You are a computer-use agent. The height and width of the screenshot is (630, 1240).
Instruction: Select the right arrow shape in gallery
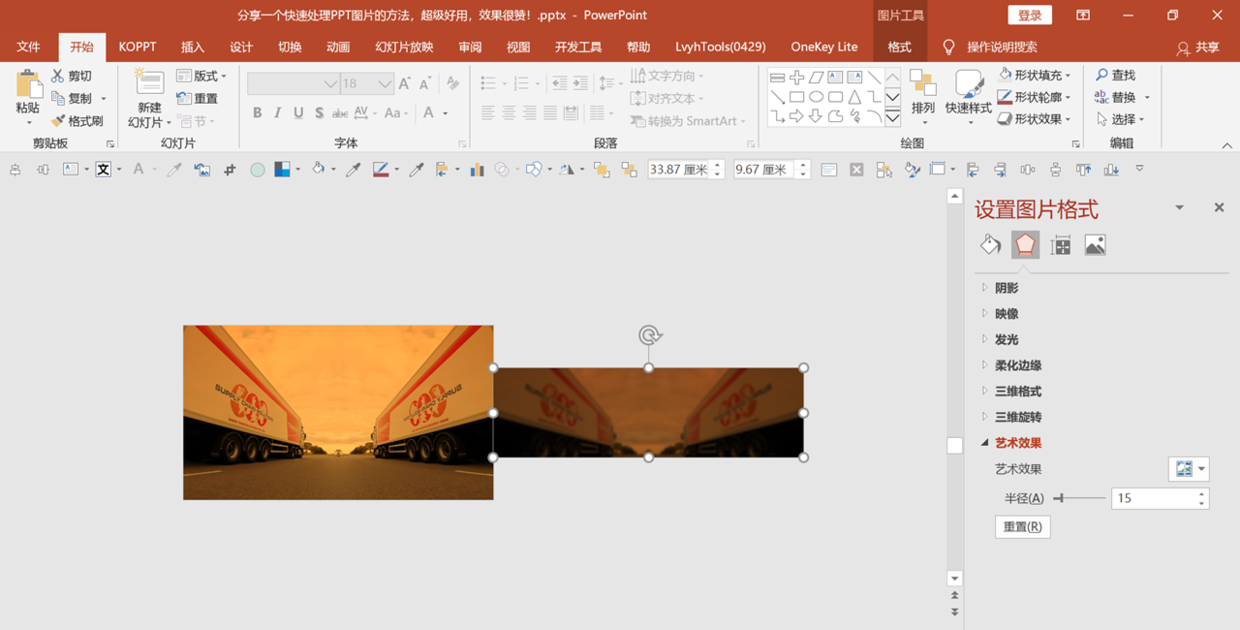tap(796, 116)
